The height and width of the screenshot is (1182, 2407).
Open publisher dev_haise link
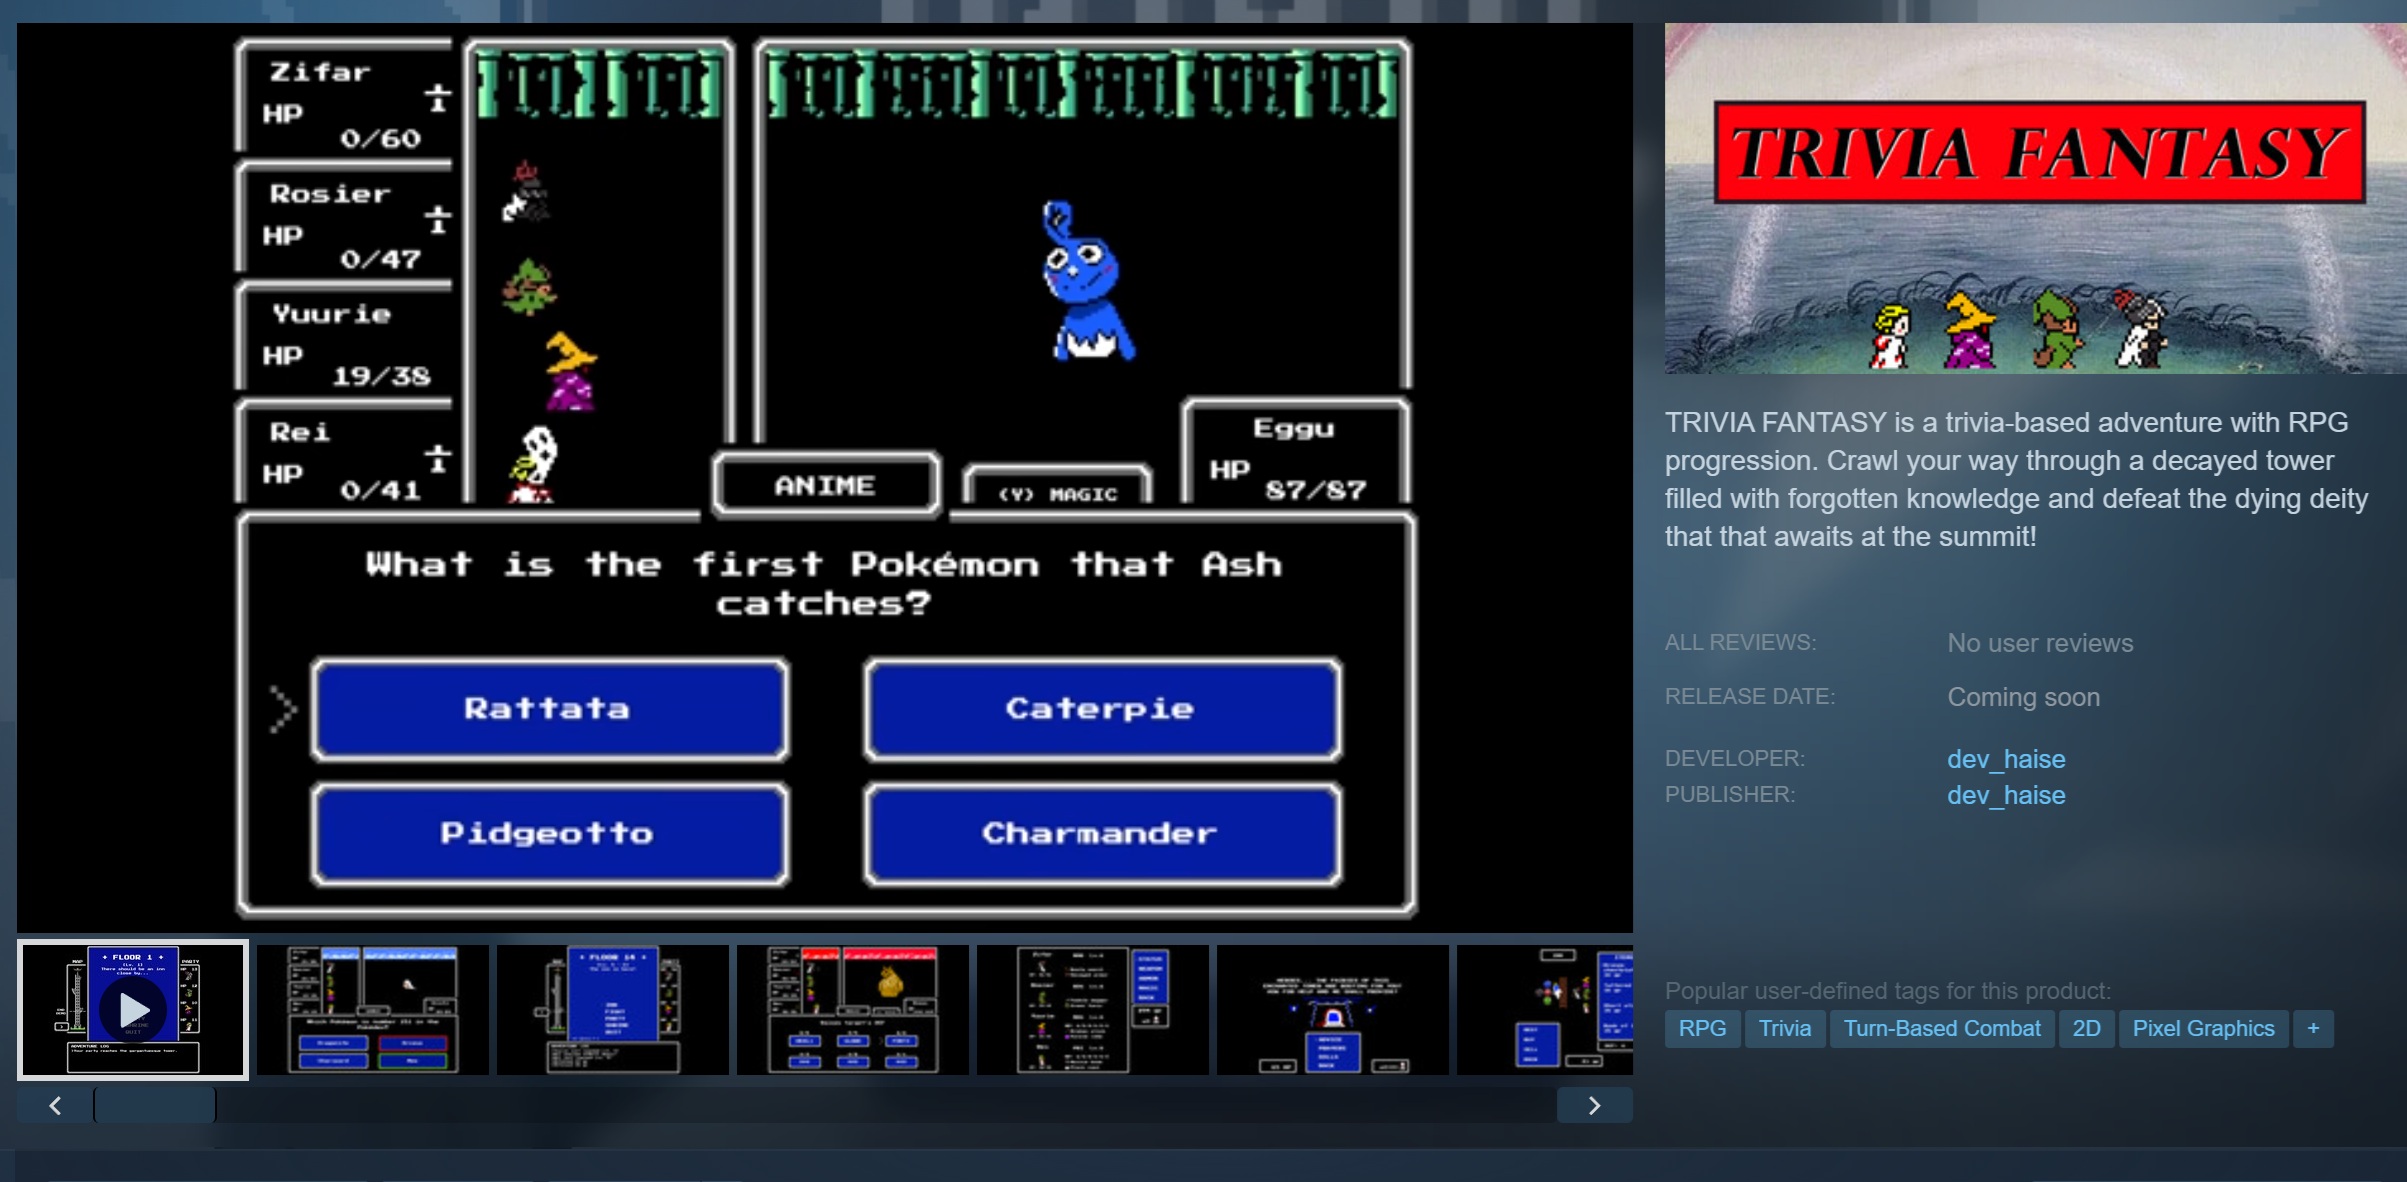[x=2005, y=795]
